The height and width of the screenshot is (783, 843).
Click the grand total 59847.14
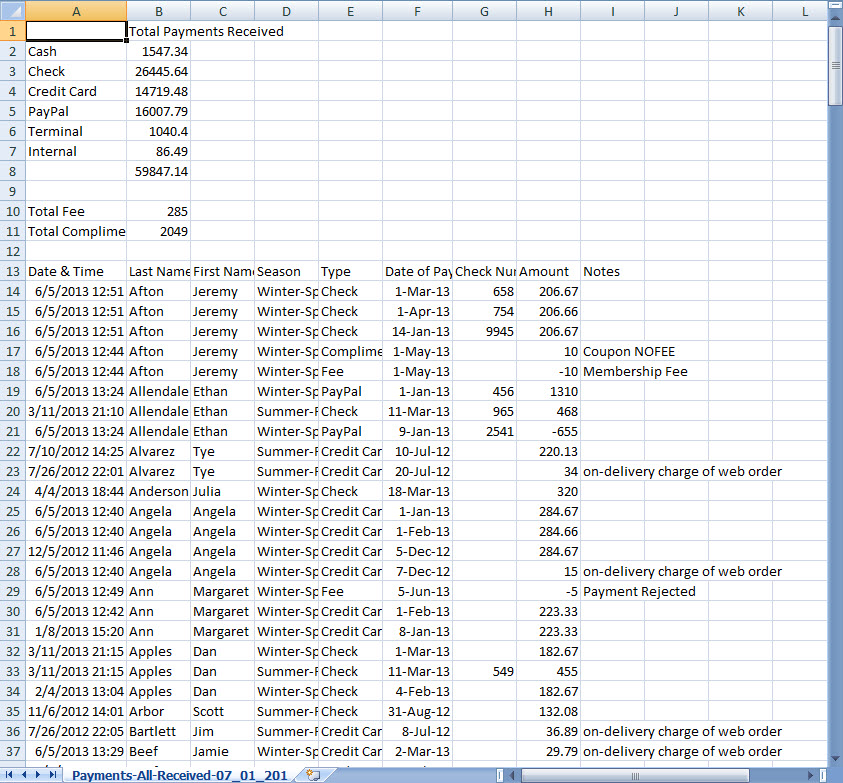pyautogui.click(x=159, y=171)
